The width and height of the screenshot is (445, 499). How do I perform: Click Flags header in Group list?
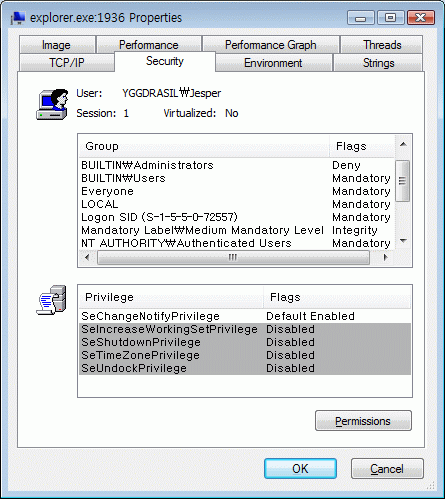click(x=362, y=146)
